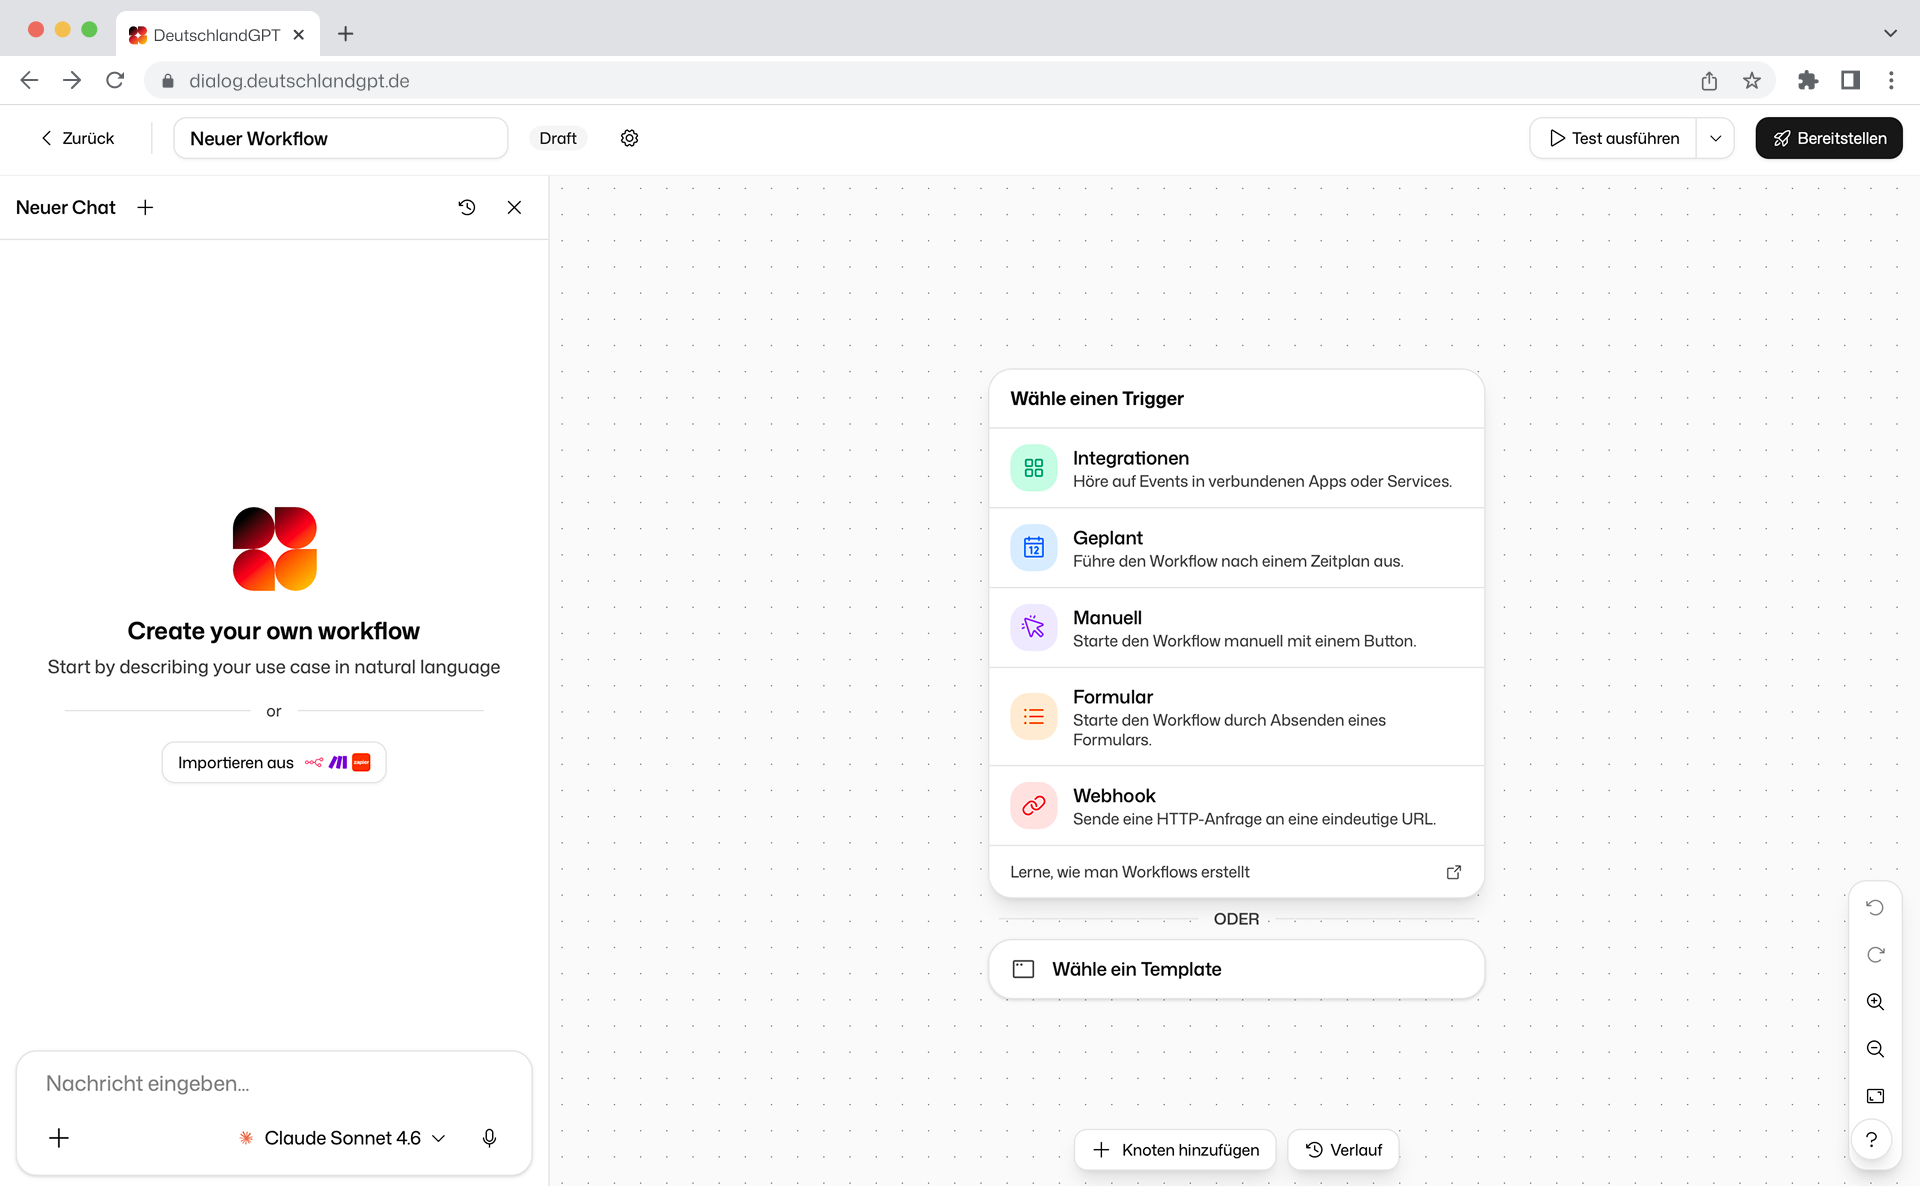
Task: Open Chrome three-dot menu
Action: point(1891,81)
